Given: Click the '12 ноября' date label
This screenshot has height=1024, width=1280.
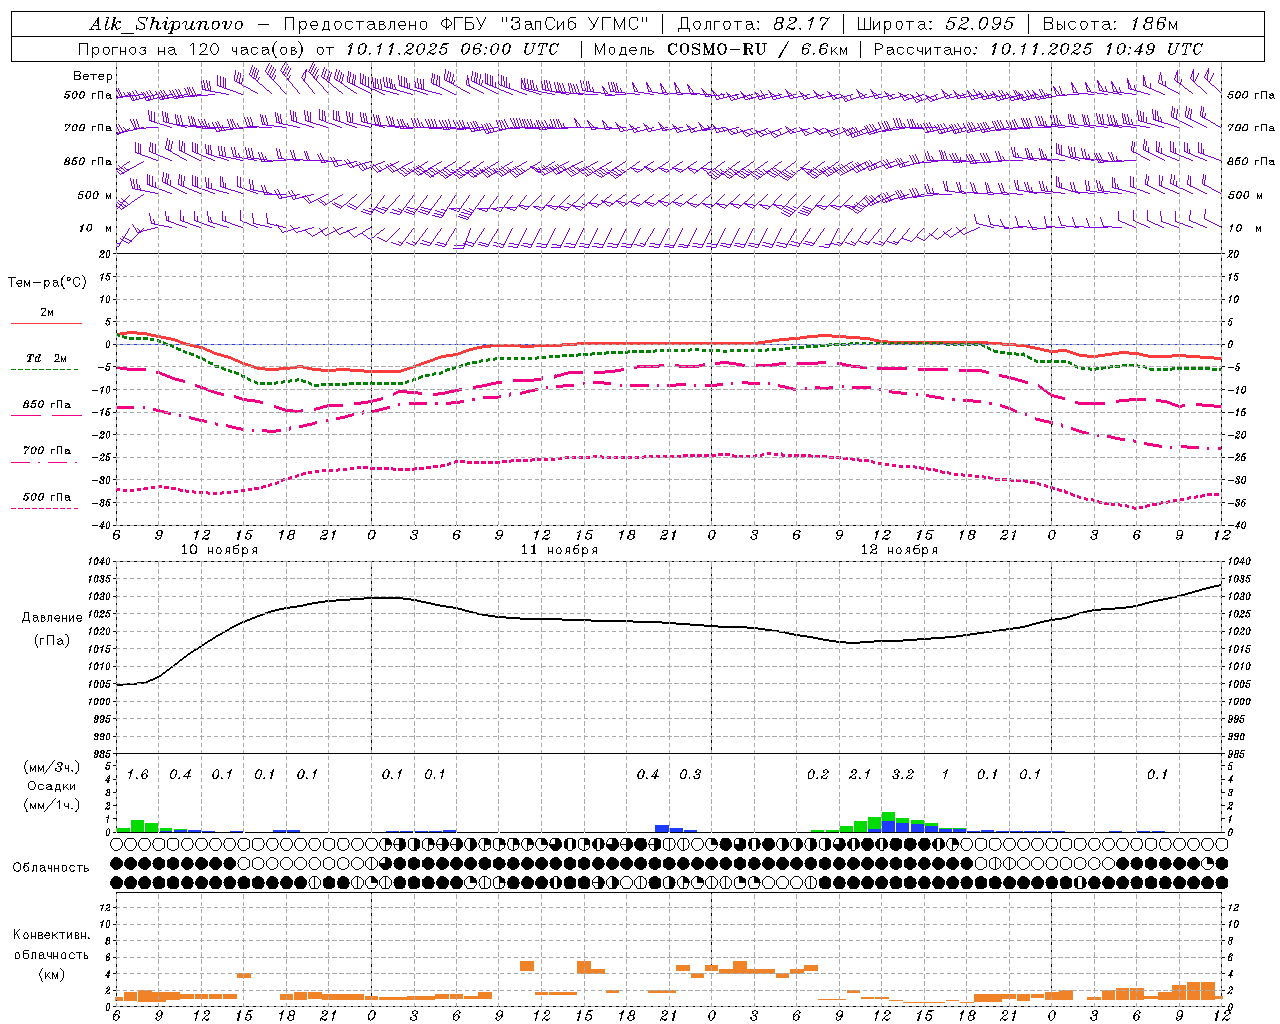Looking at the screenshot, I should coord(899,550).
